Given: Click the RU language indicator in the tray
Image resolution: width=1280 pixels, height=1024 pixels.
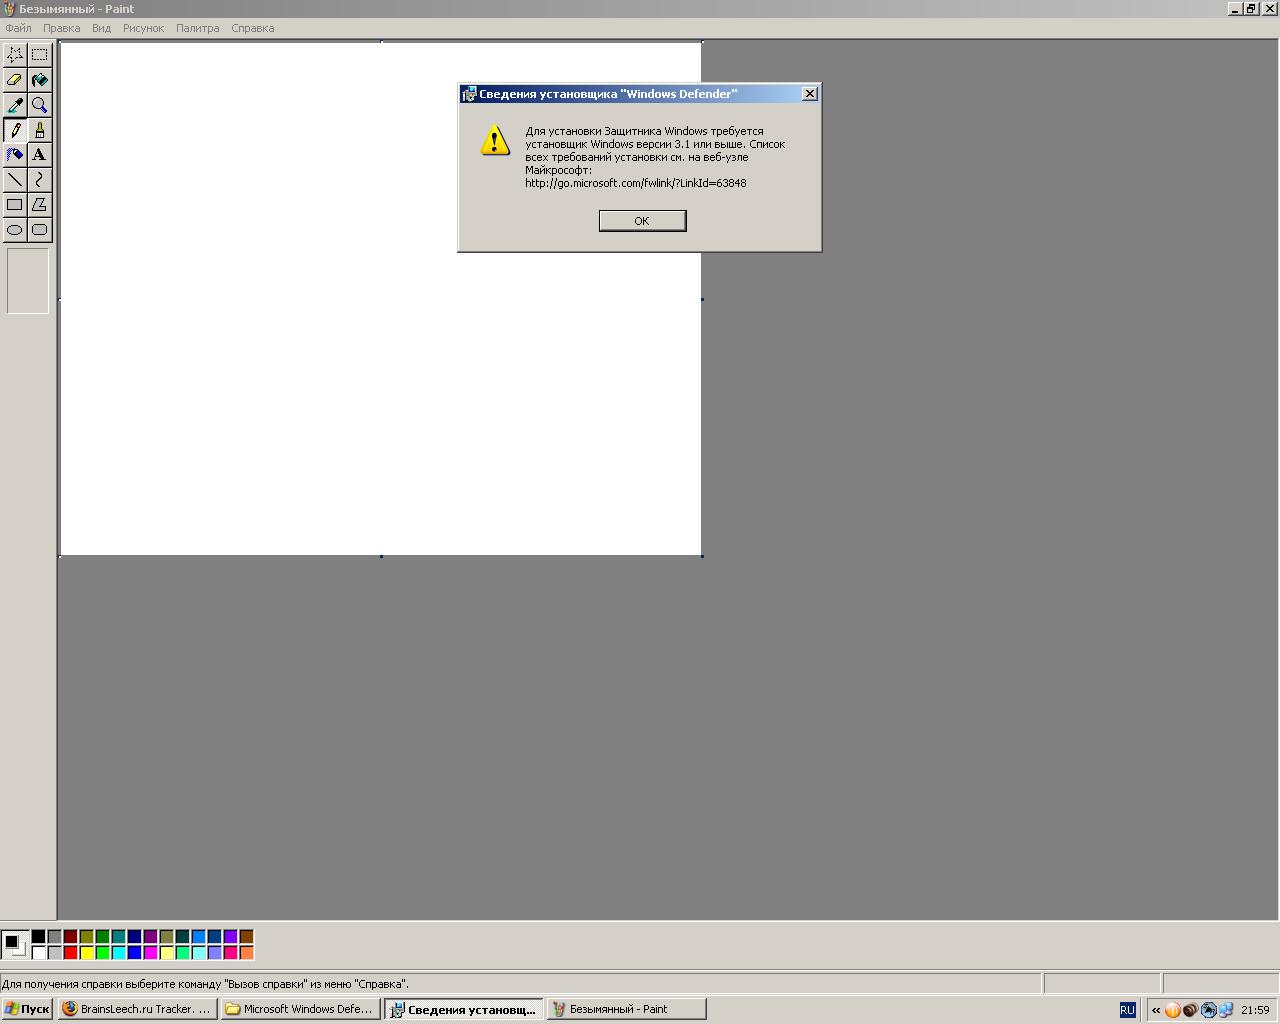Looking at the screenshot, I should 1127,1010.
